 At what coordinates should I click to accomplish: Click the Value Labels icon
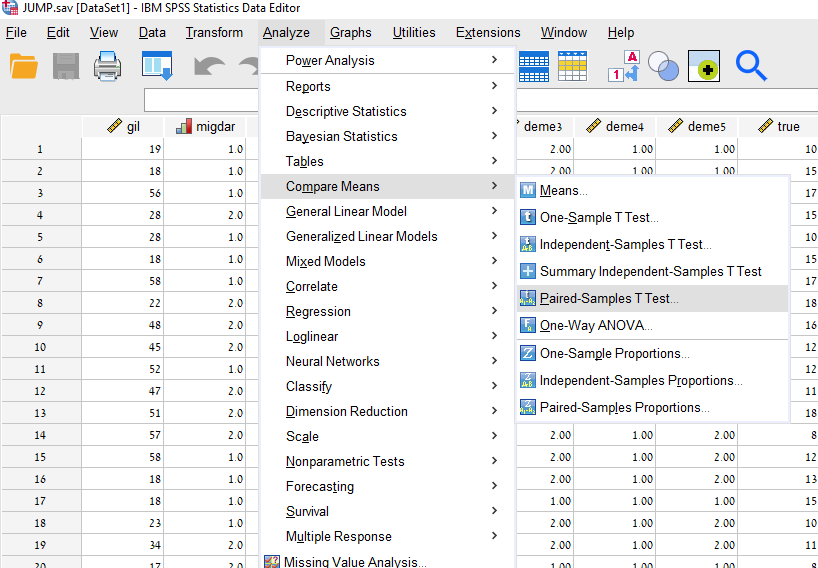(x=624, y=66)
